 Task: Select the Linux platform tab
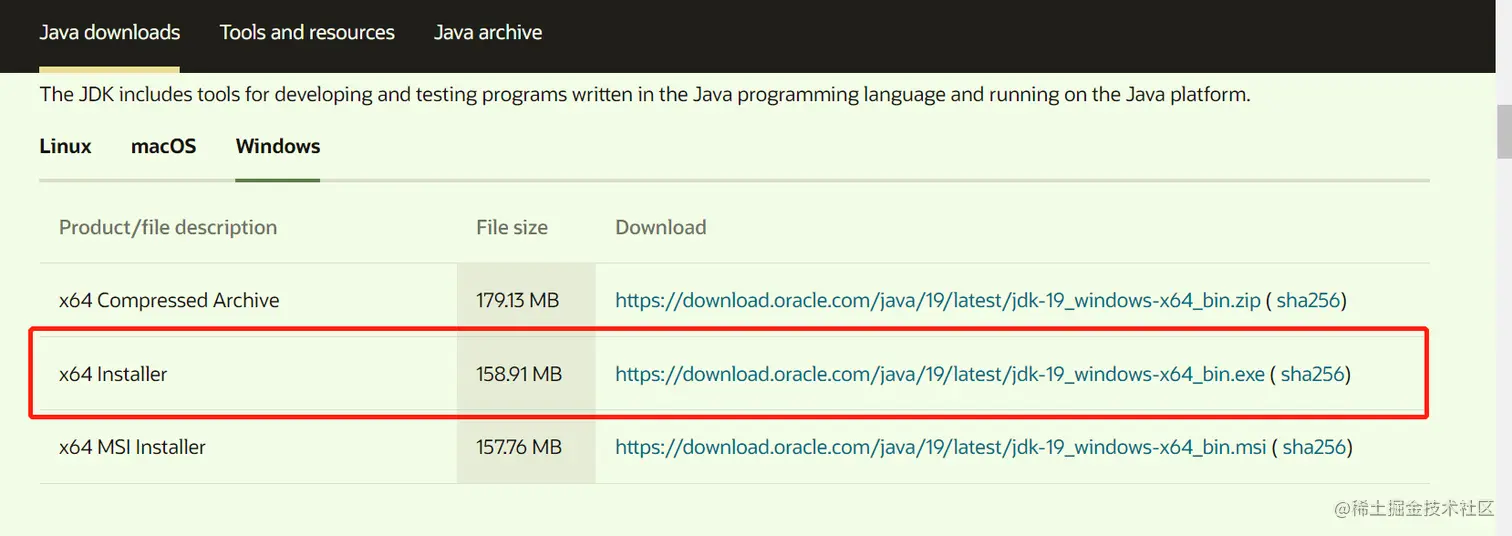pos(65,146)
